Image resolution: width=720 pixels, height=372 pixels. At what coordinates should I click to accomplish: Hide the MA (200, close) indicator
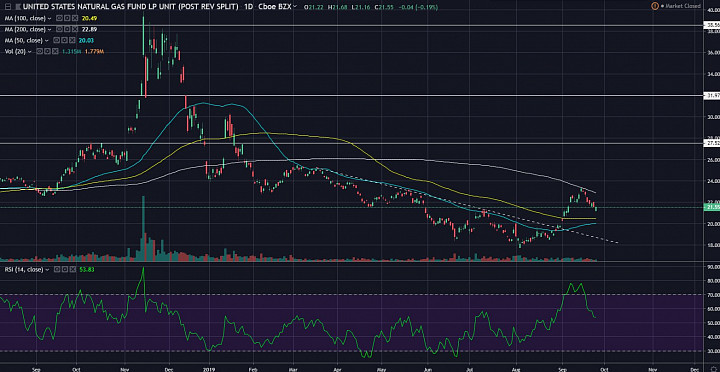coord(59,29)
